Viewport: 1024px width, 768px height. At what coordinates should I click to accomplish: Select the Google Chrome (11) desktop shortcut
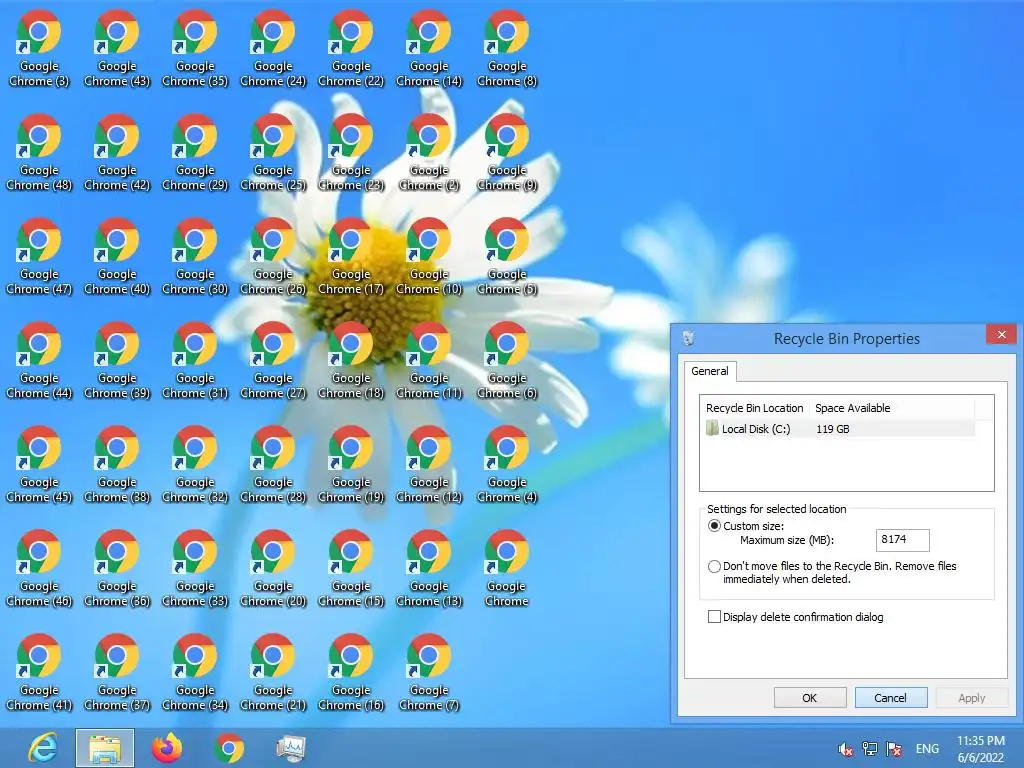[428, 360]
